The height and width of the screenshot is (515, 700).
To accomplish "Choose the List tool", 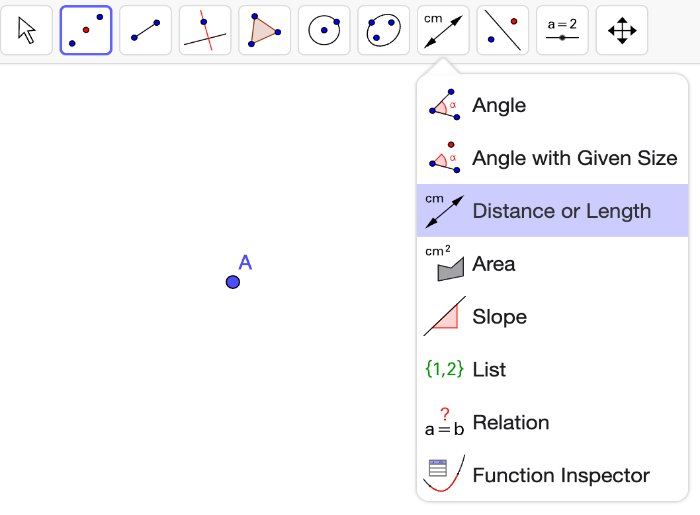I will pyautogui.click(x=552, y=370).
